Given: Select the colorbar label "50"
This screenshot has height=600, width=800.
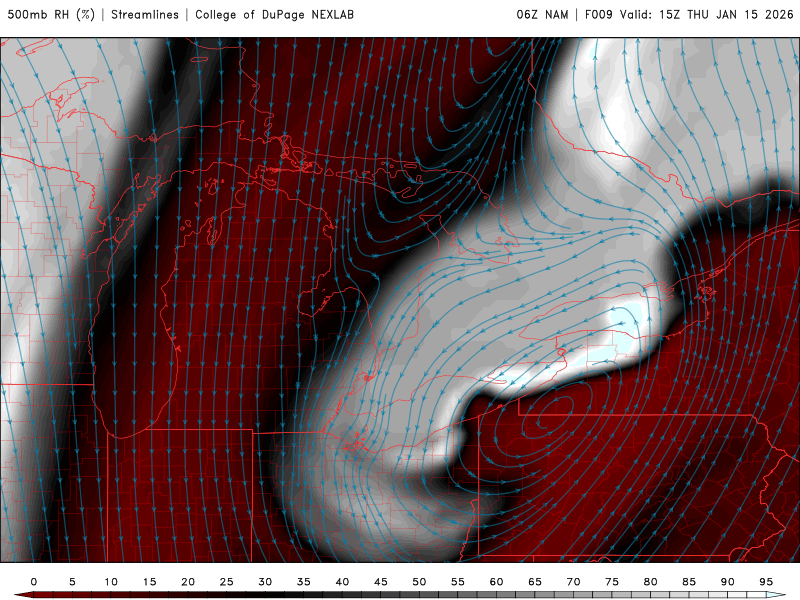Looking at the screenshot, I should point(419,582).
